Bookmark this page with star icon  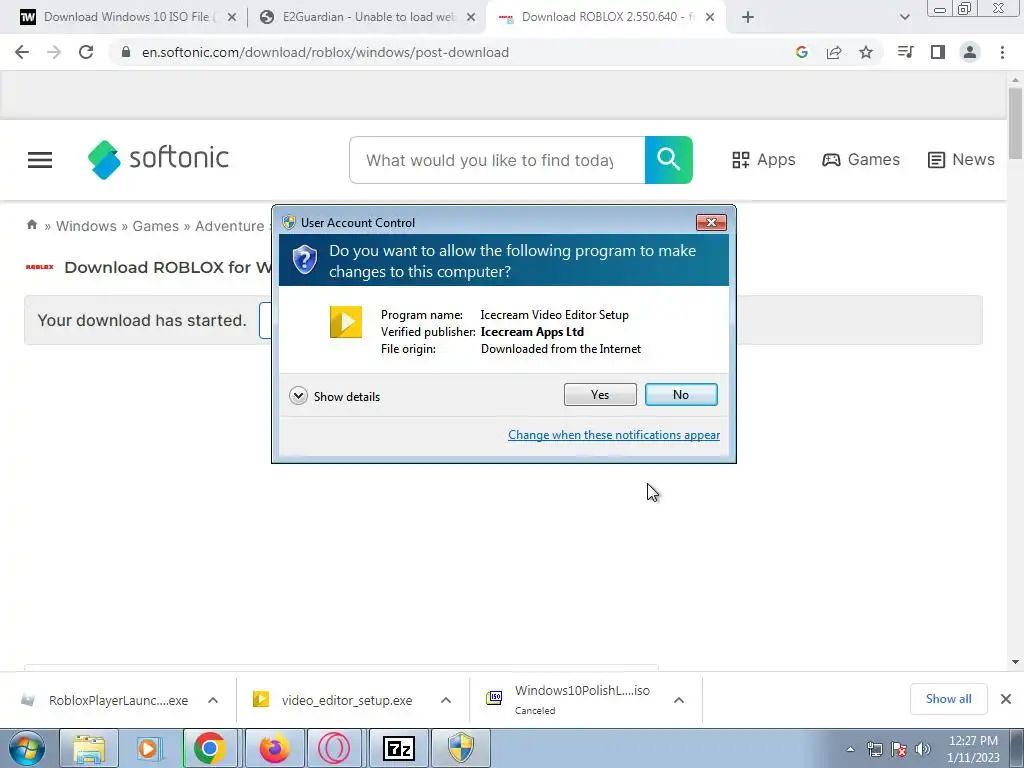click(866, 52)
